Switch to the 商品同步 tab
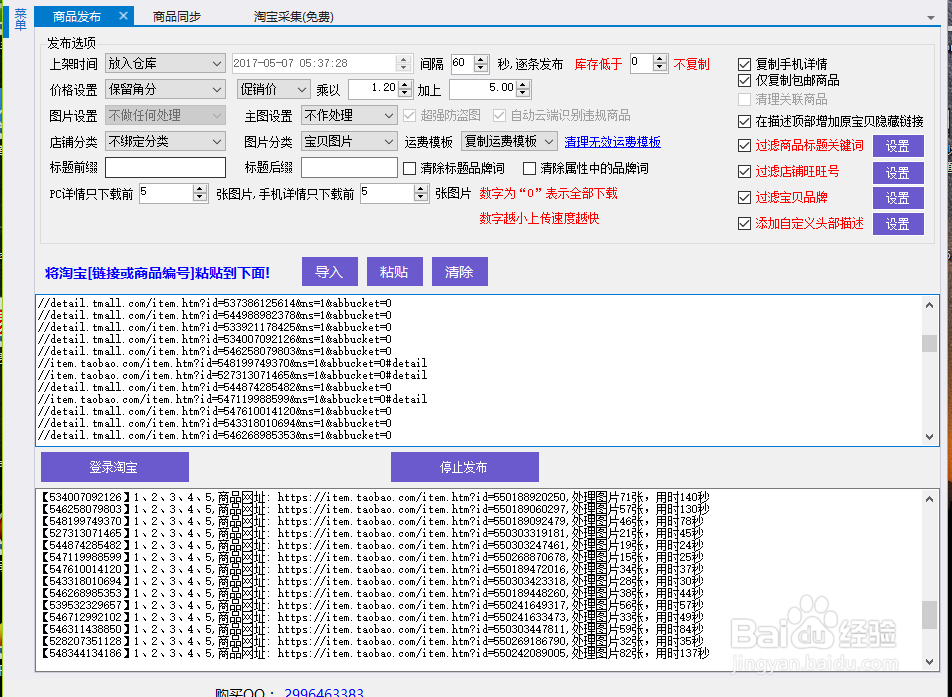The image size is (952, 697). [177, 16]
